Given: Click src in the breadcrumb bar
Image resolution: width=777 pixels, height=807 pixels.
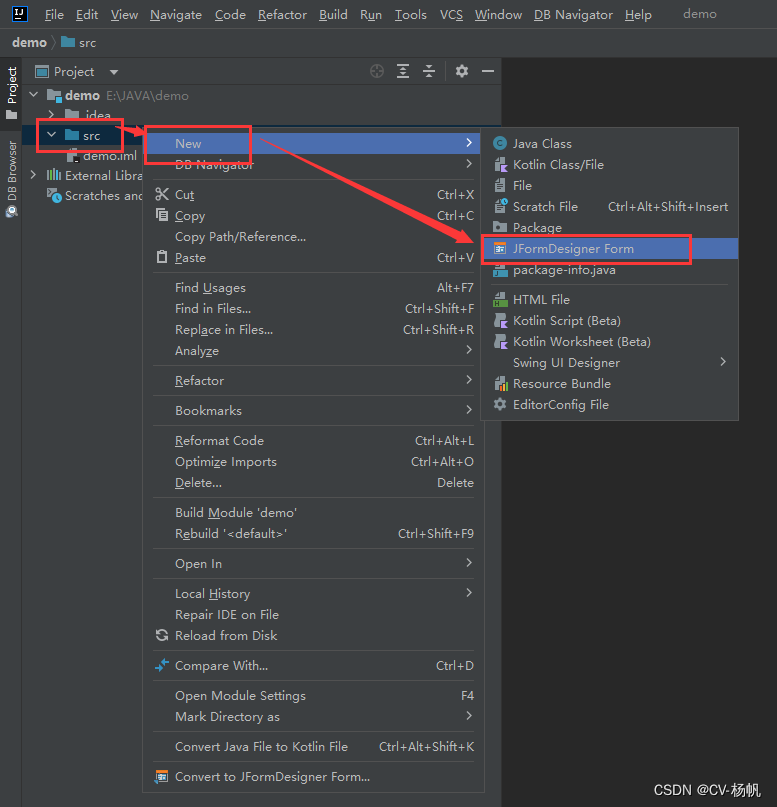Looking at the screenshot, I should pos(79,43).
